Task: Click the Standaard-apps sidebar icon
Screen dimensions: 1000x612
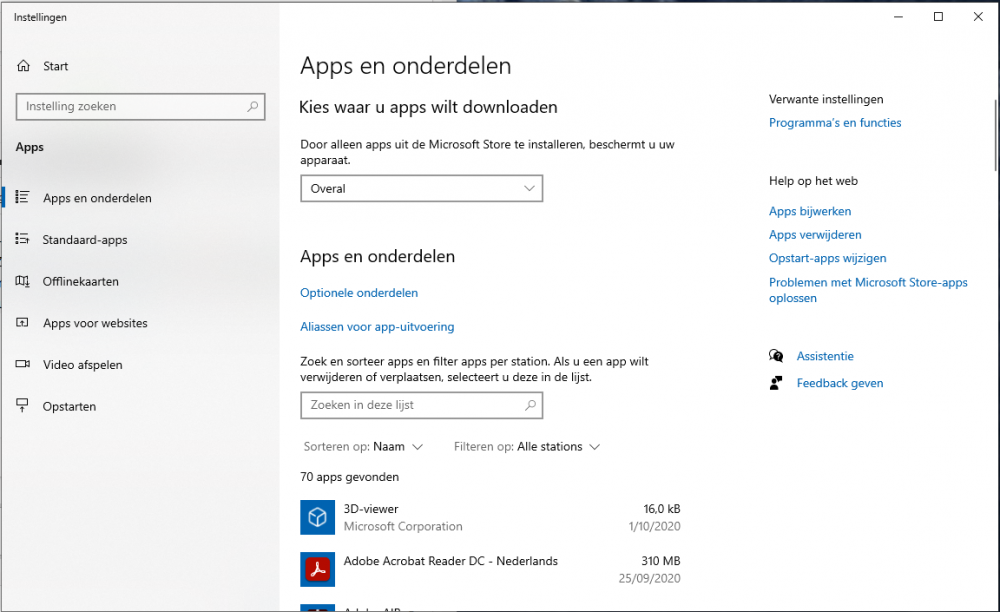Action: tap(23, 240)
